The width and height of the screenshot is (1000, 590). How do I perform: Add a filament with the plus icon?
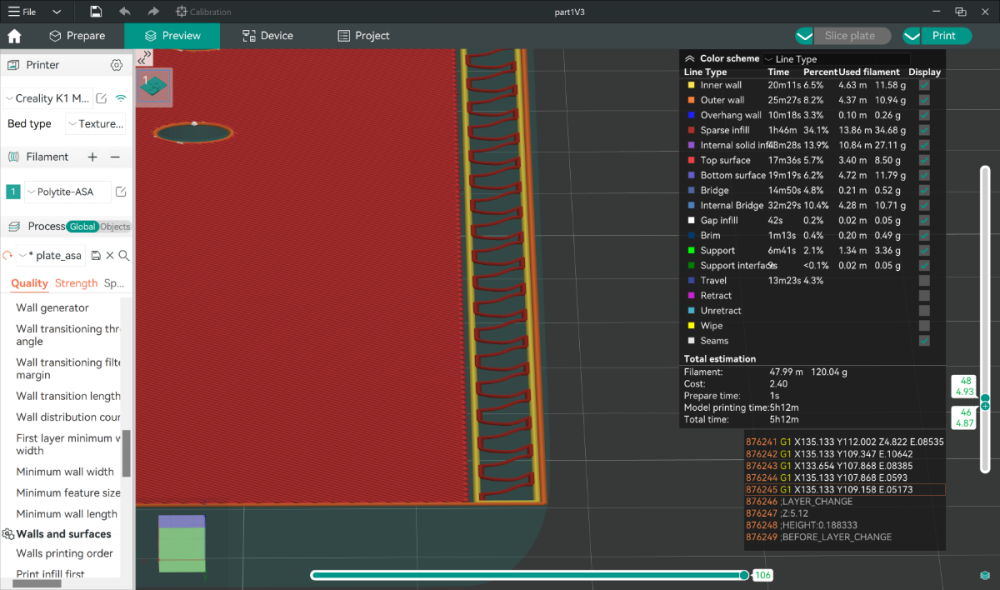click(92, 157)
